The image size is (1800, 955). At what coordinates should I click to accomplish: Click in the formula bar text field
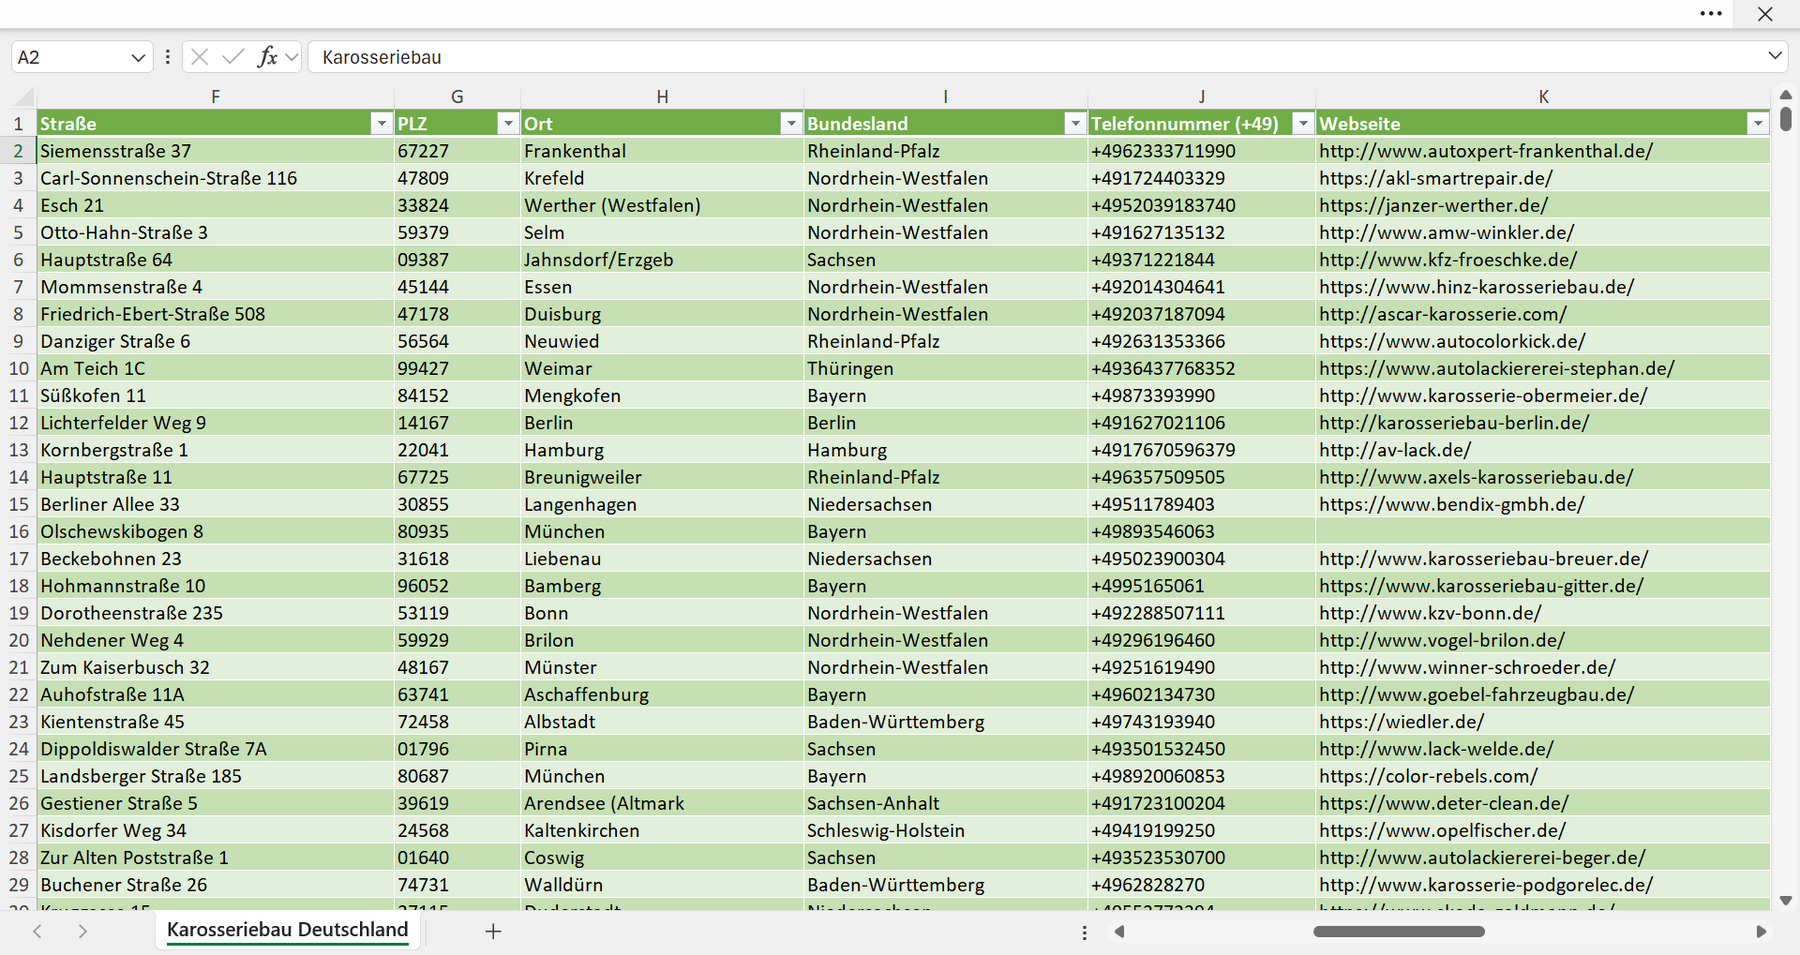[1035, 57]
